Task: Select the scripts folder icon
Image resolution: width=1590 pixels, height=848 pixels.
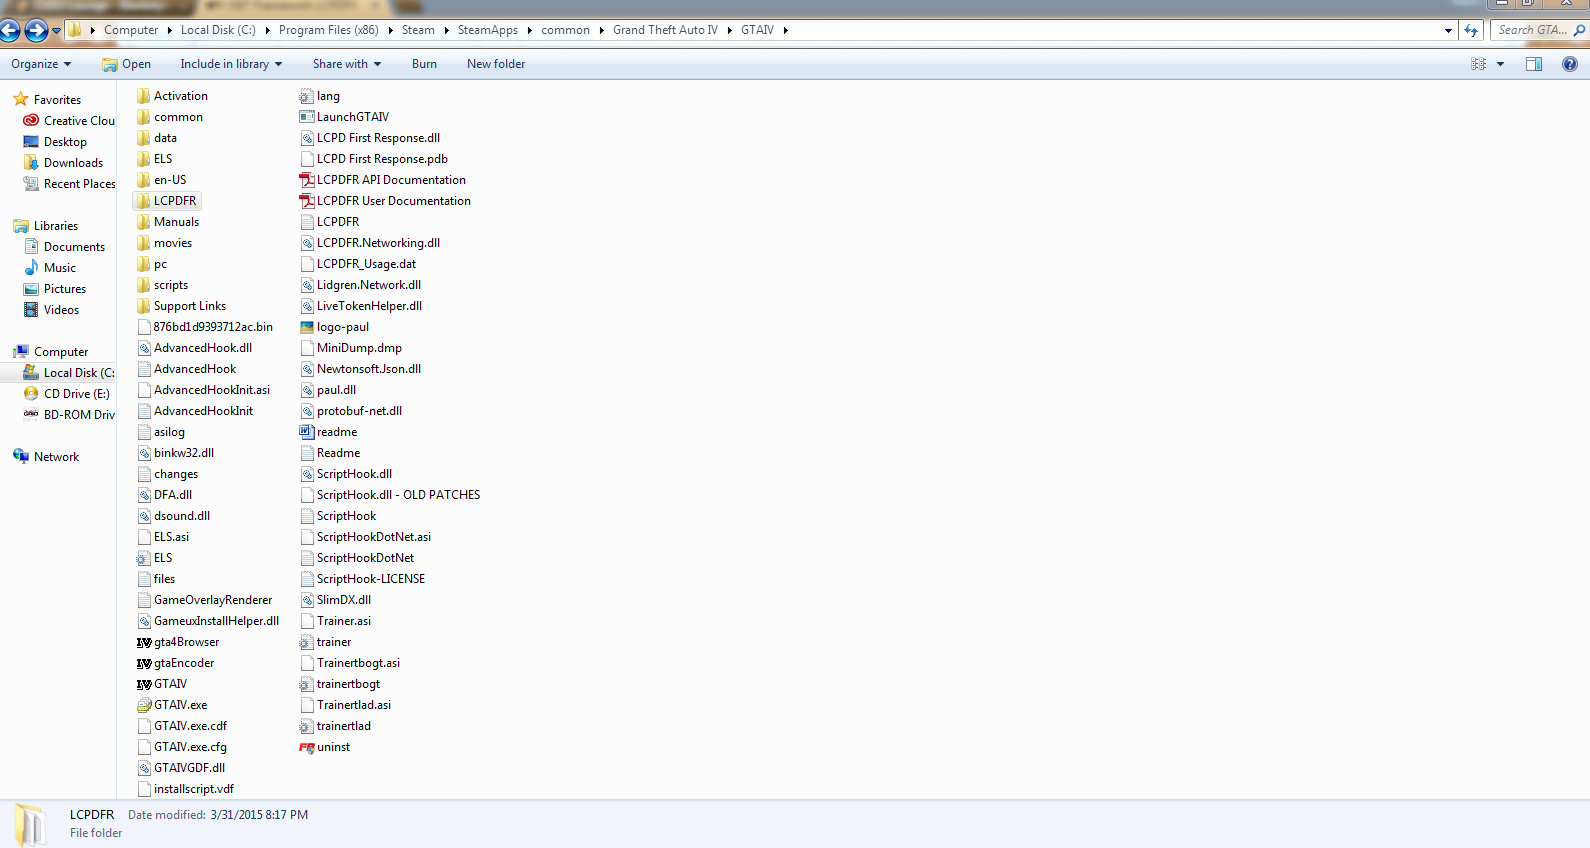Action: click(144, 285)
